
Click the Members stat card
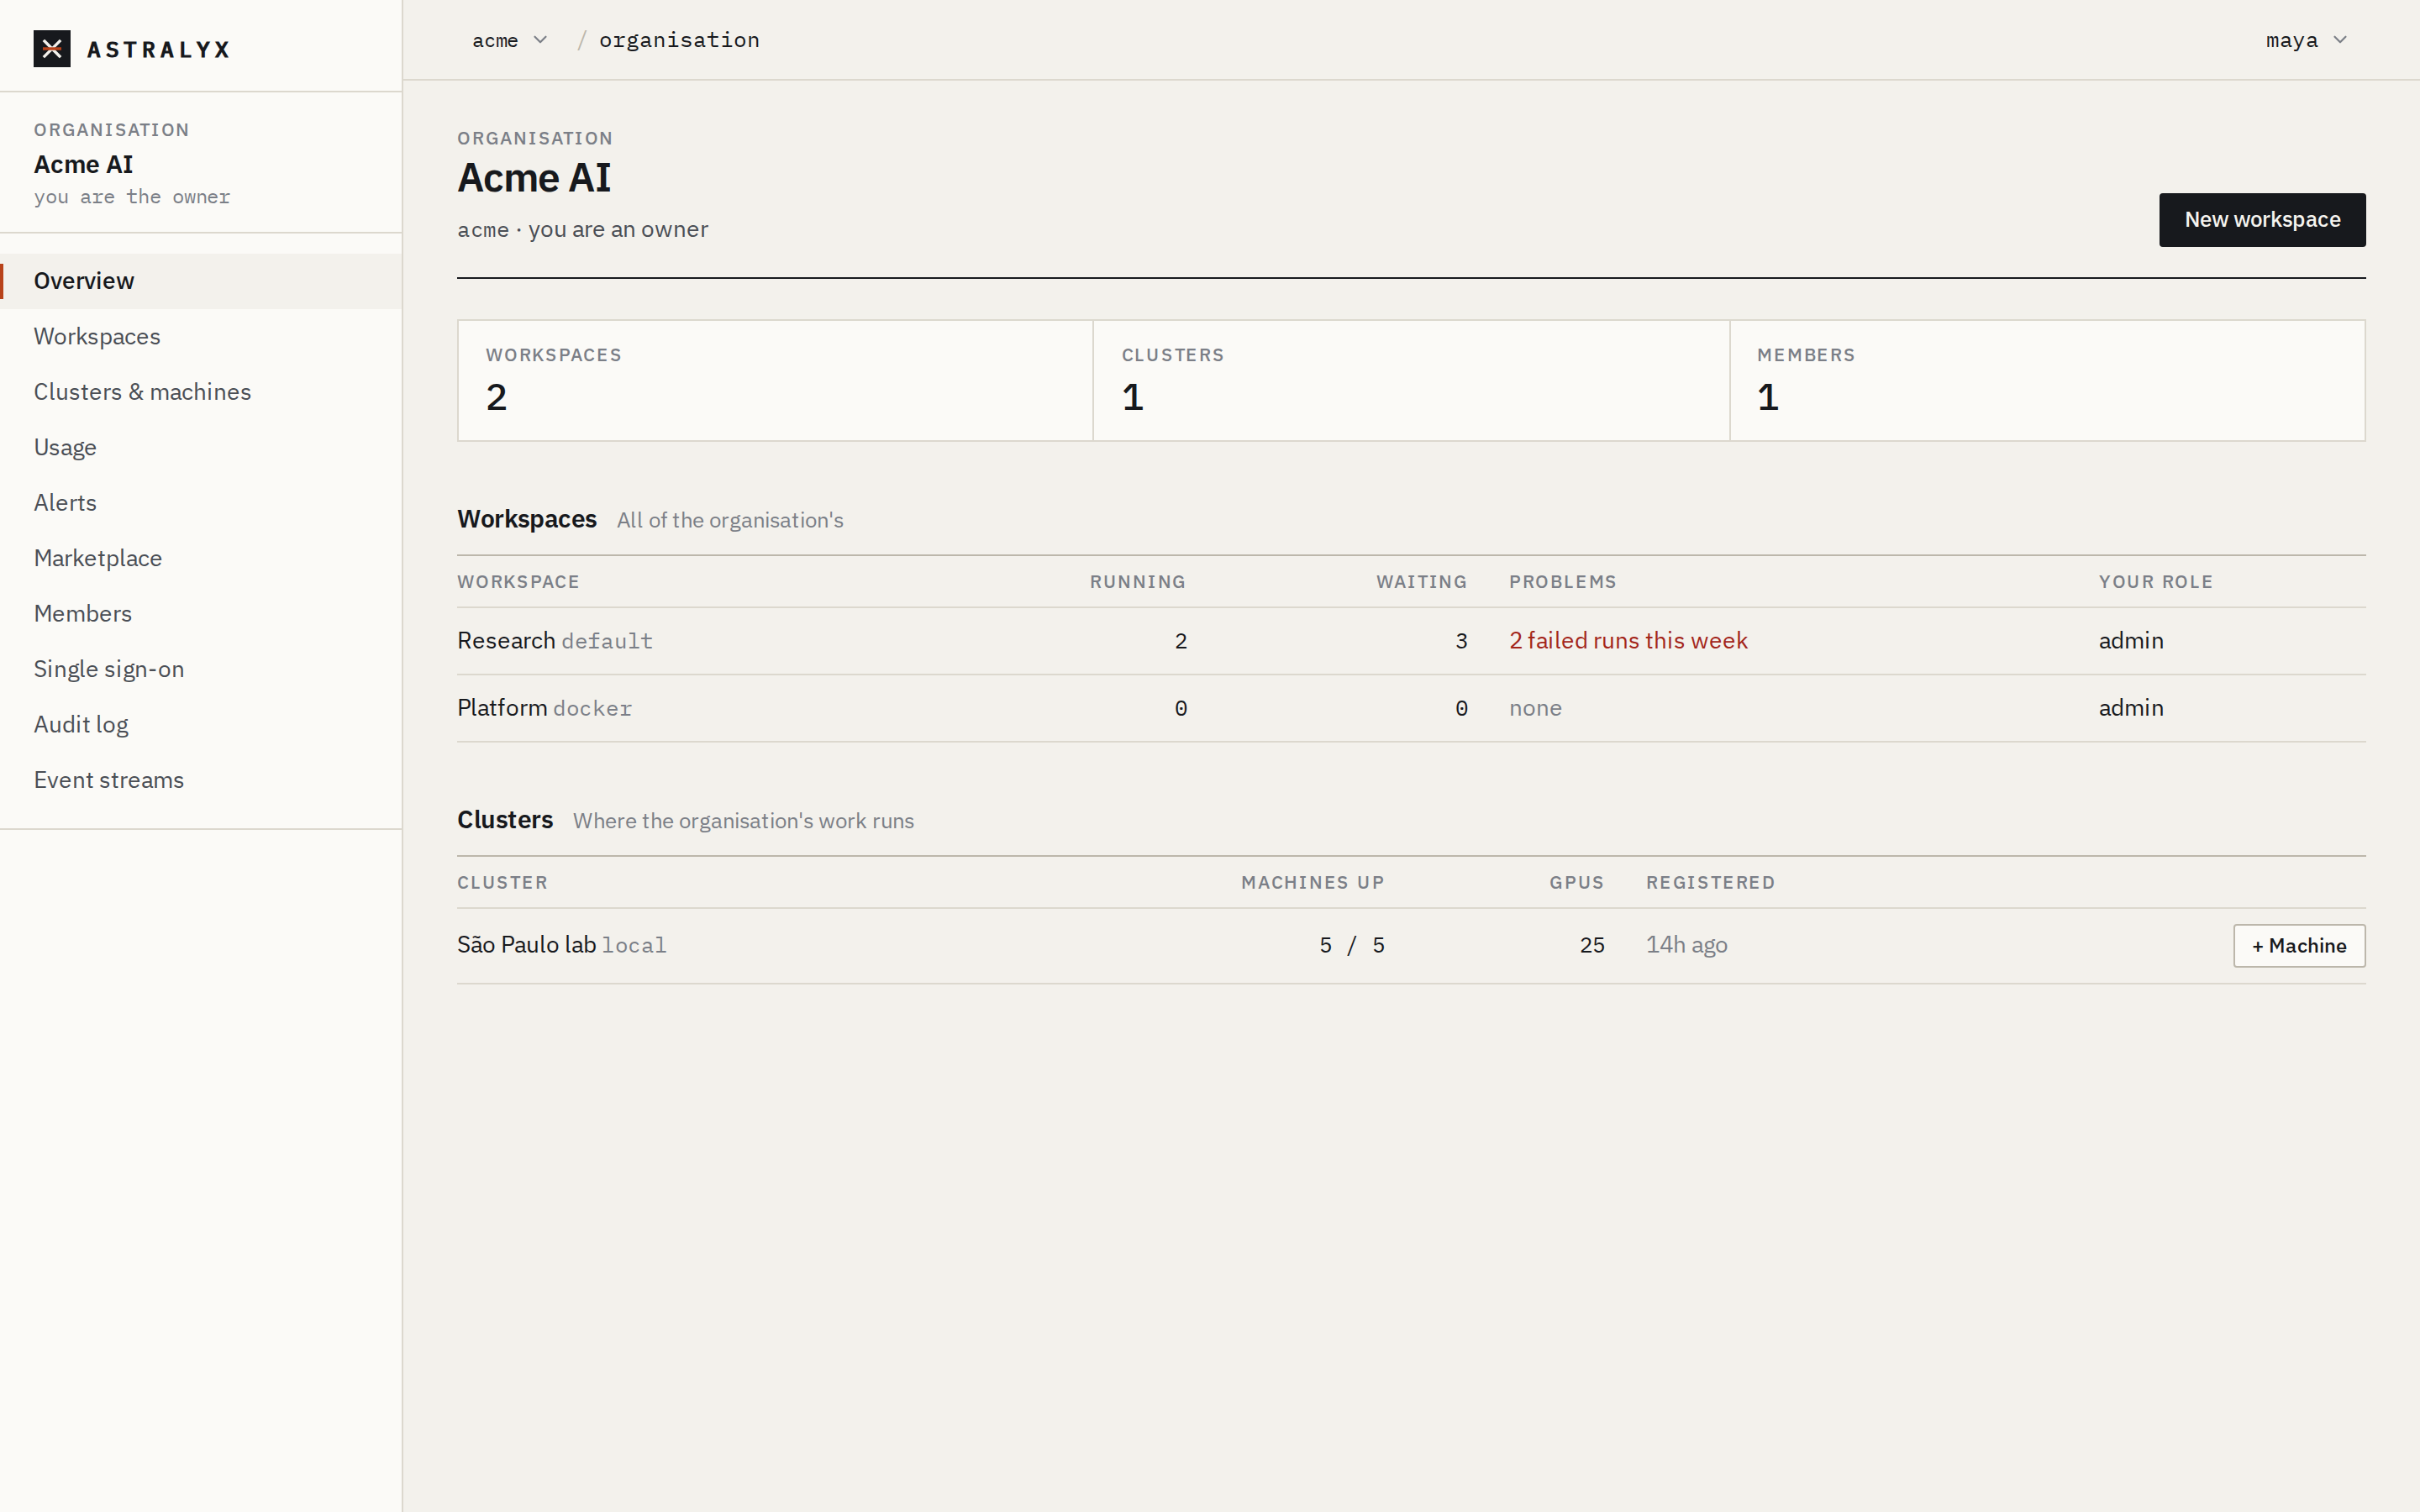click(x=2047, y=380)
